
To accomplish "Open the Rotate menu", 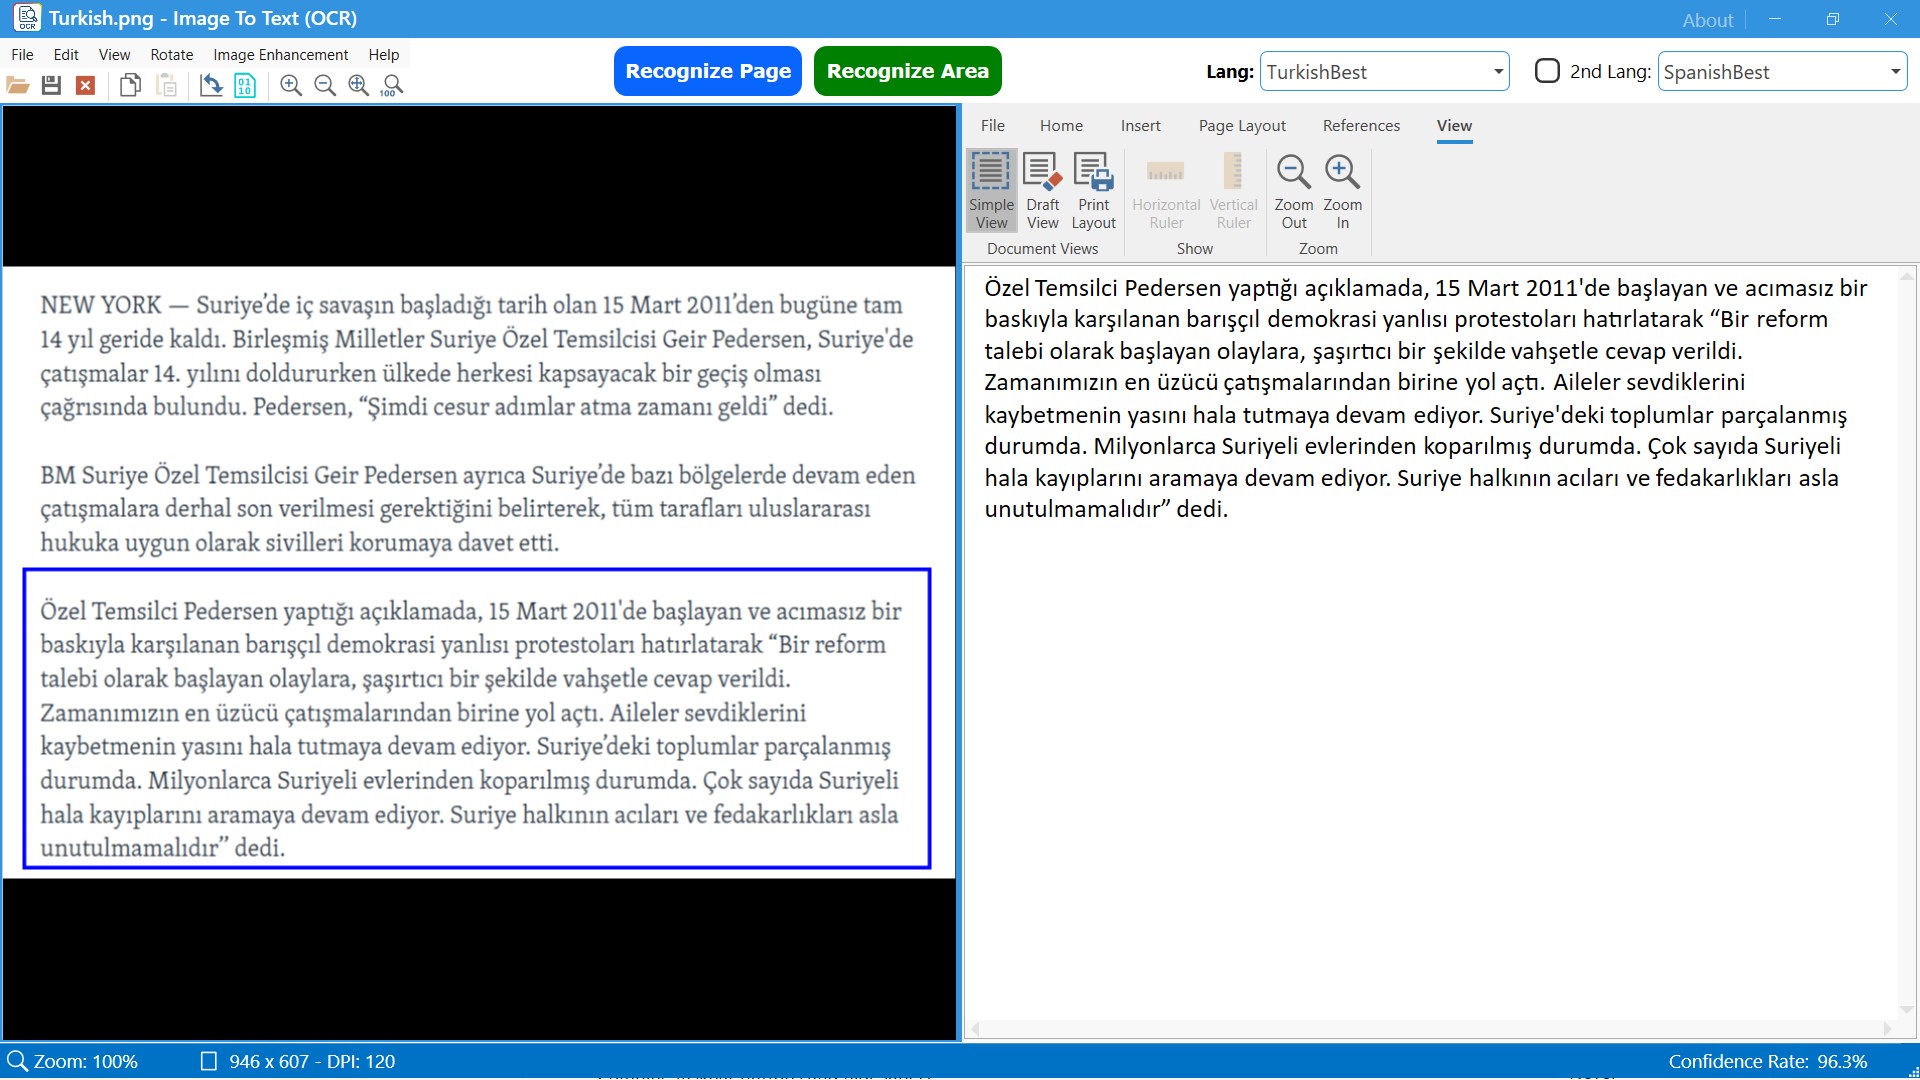I will pos(172,55).
